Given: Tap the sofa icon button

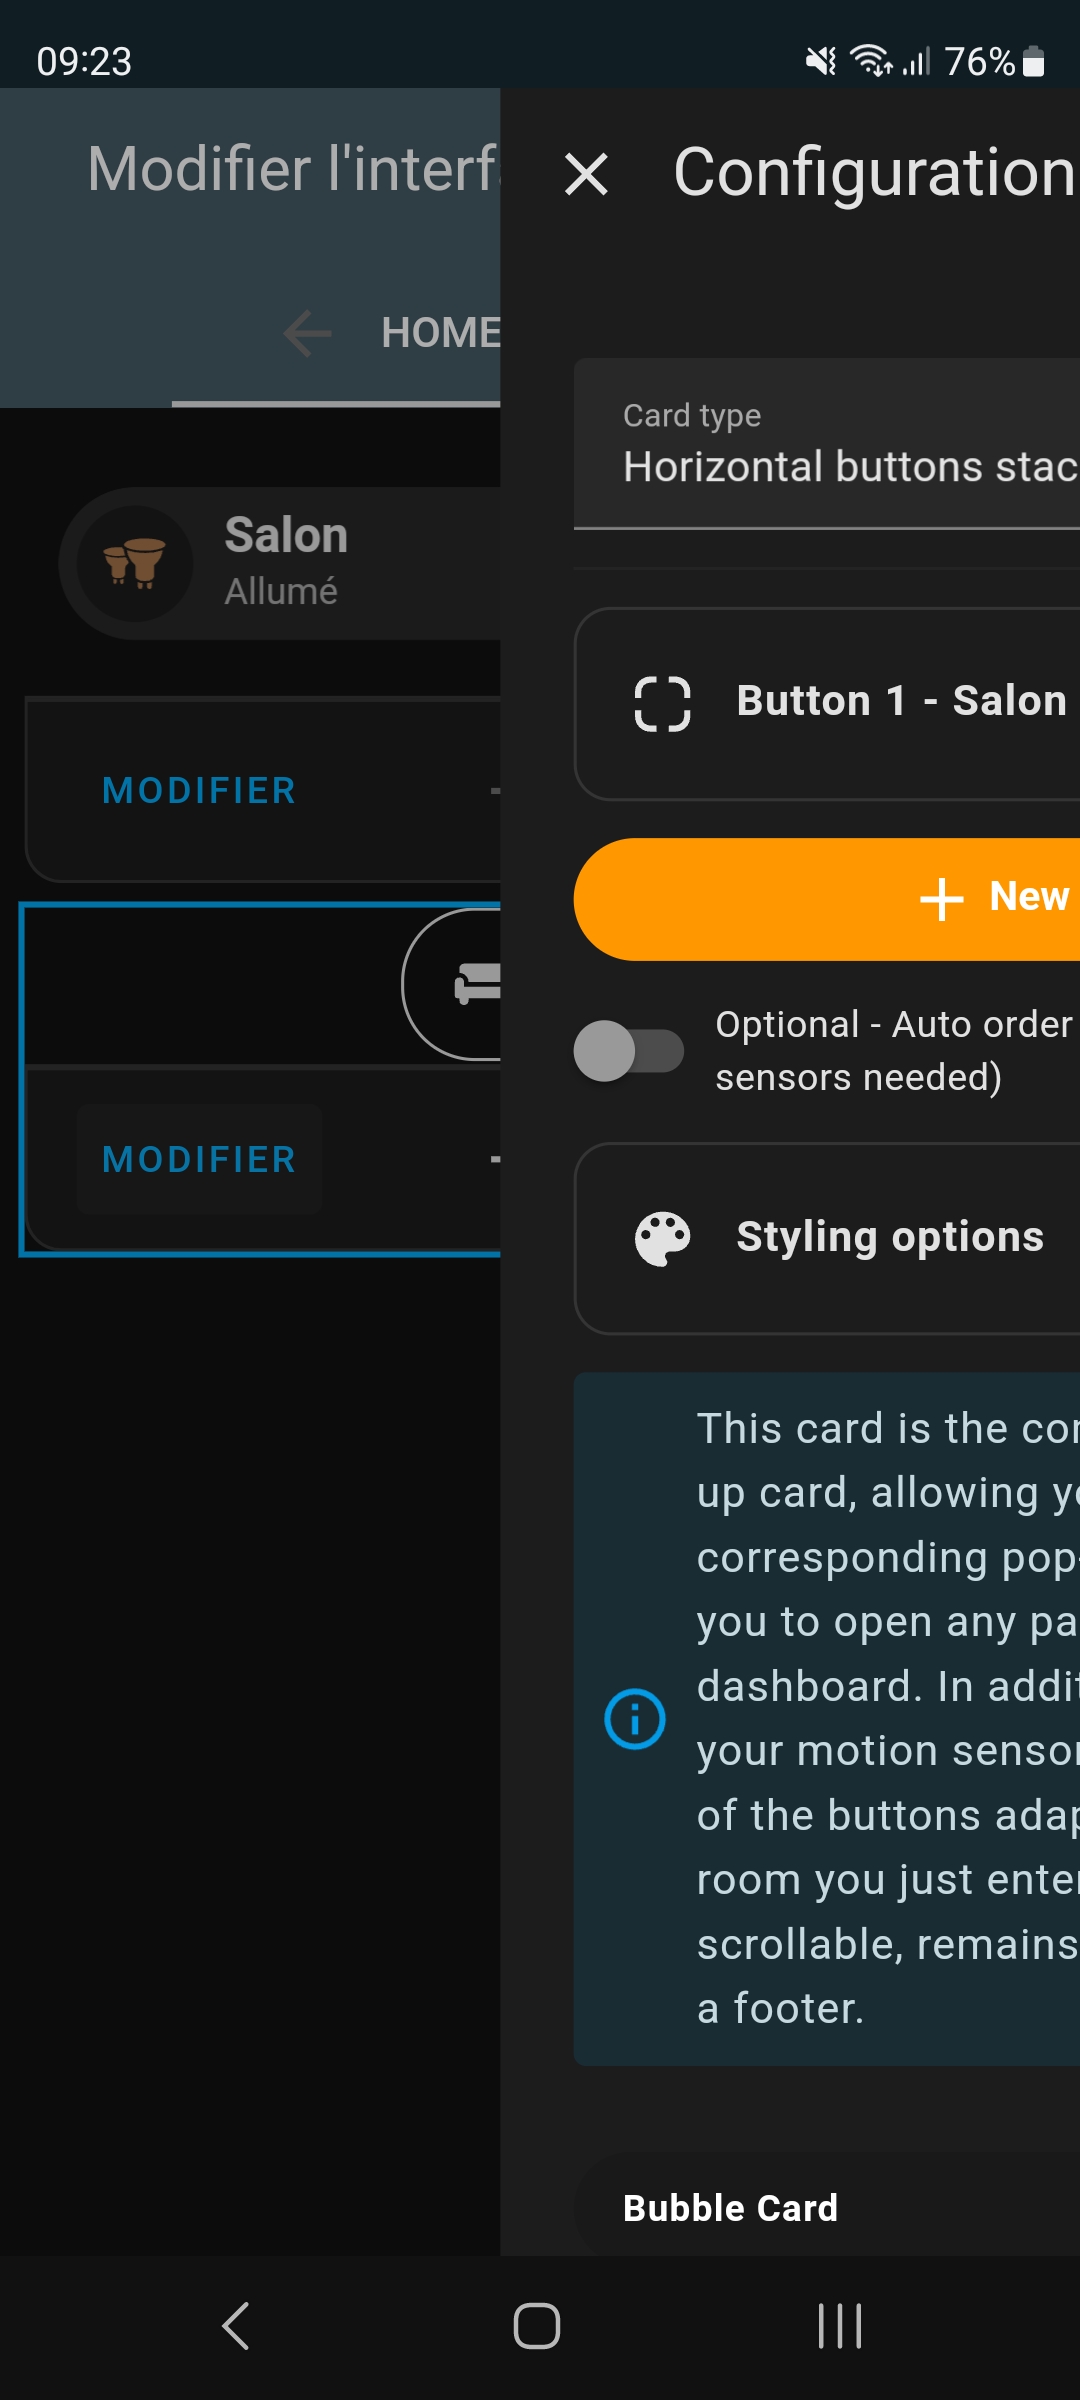Looking at the screenshot, I should pyautogui.click(x=475, y=984).
